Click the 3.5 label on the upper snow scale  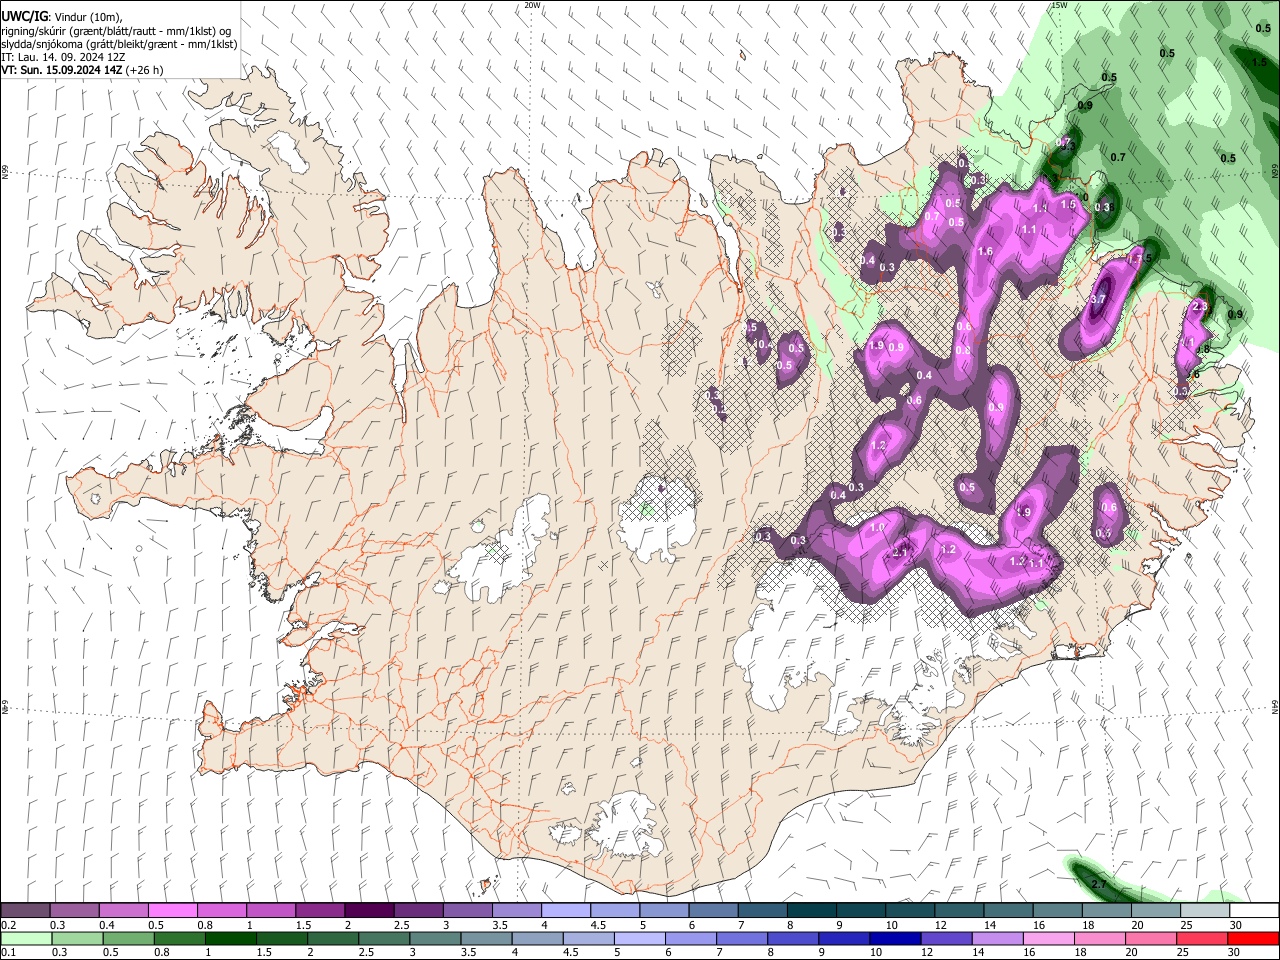pyautogui.click(x=498, y=925)
